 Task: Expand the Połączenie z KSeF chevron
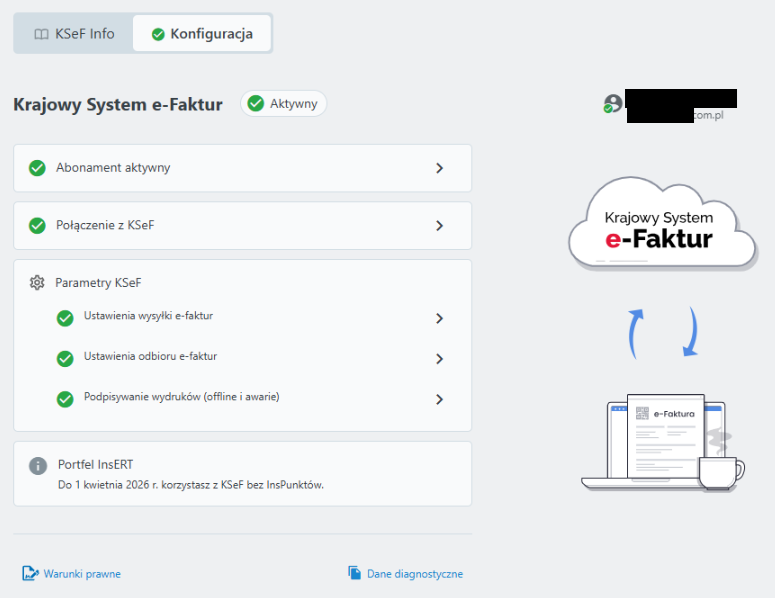[x=439, y=226]
